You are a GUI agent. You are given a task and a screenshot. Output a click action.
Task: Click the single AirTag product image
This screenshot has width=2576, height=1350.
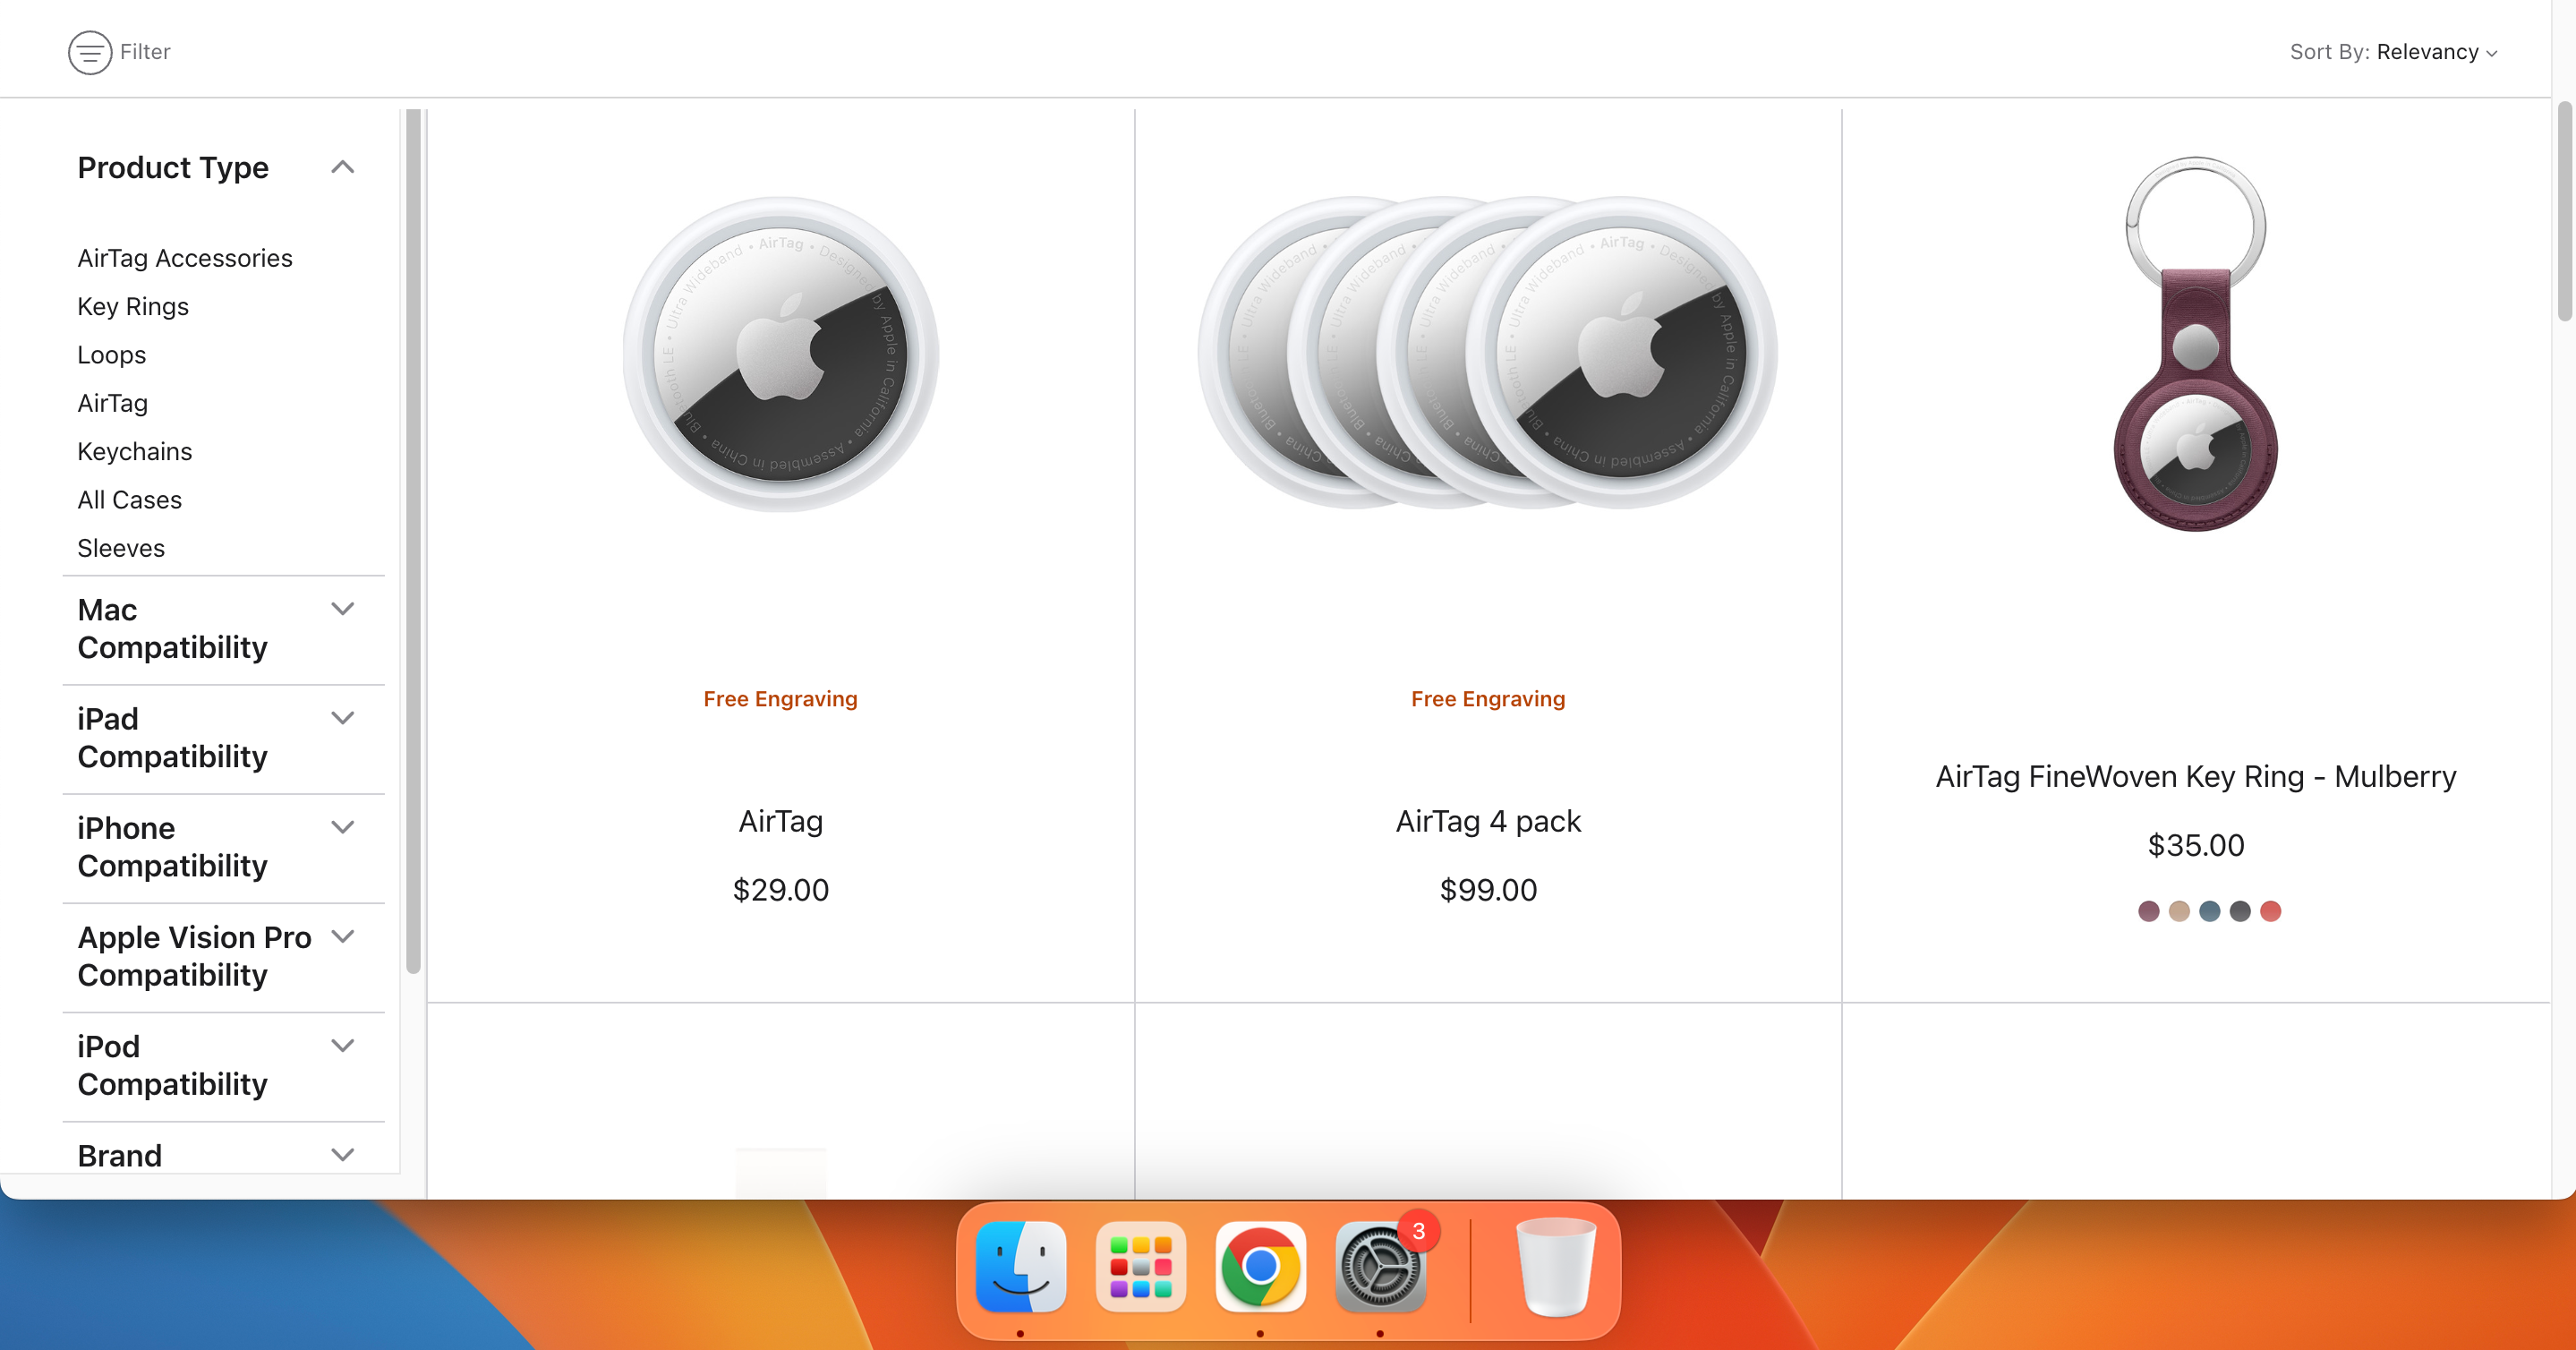[x=781, y=353]
